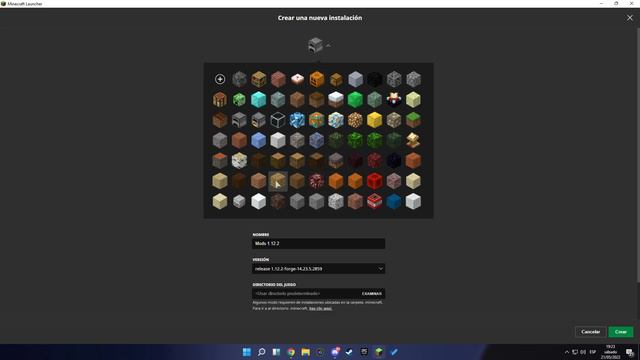Select the empty glass block icon

278,120
